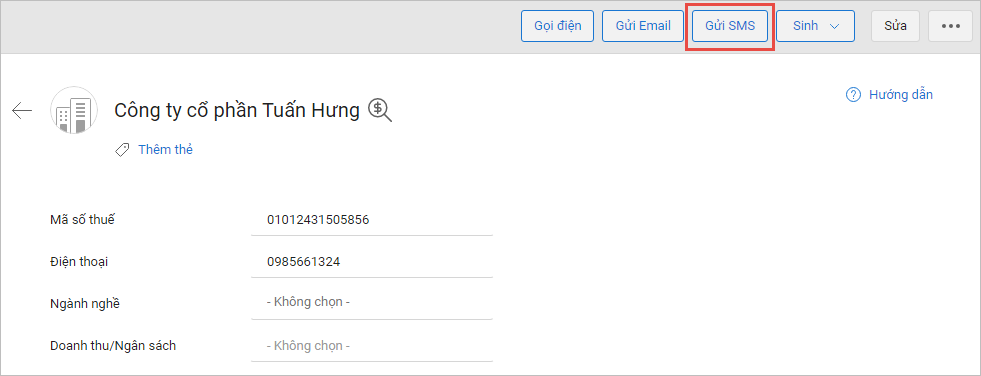The image size is (981, 376).
Task: Click the Gửi SMS button
Action: [730, 26]
